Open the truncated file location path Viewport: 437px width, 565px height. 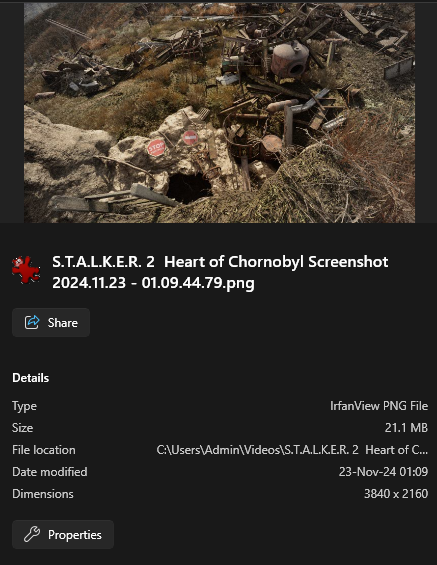292,450
